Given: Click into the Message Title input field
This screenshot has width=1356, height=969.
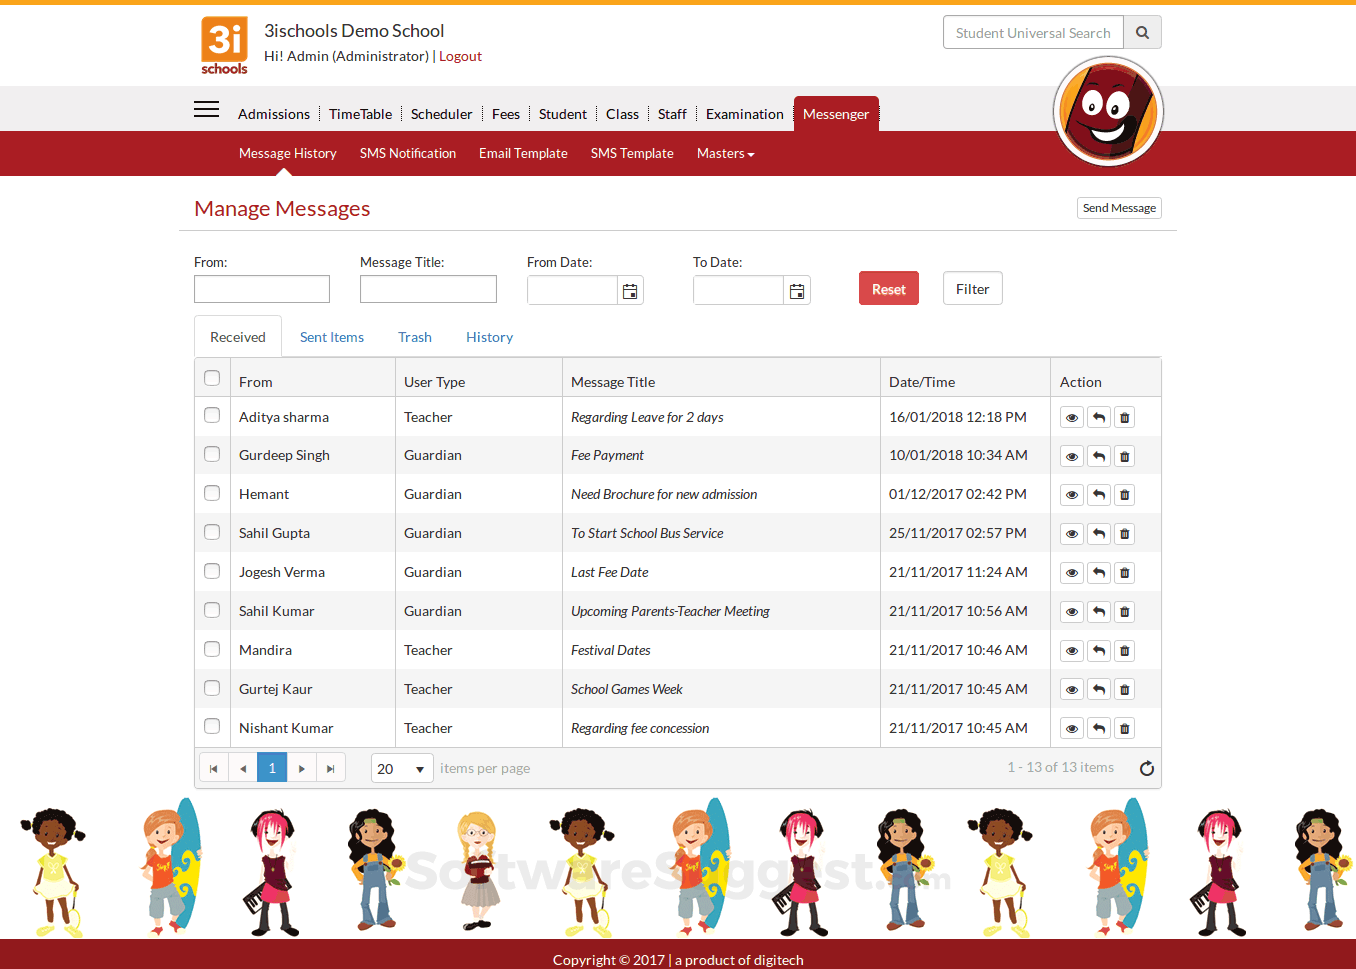Looking at the screenshot, I should pyautogui.click(x=428, y=289).
